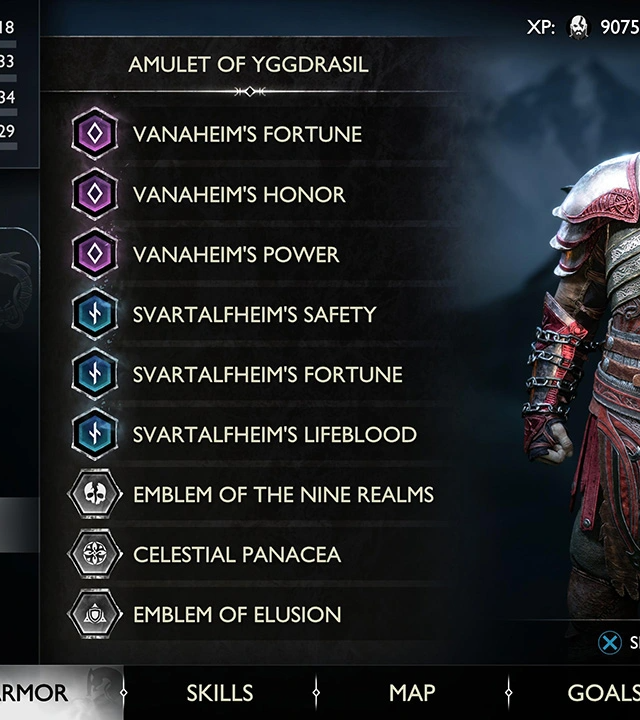The height and width of the screenshot is (720, 640).
Task: Choose the Emblem of Elusion shield icon
Action: tap(95, 614)
